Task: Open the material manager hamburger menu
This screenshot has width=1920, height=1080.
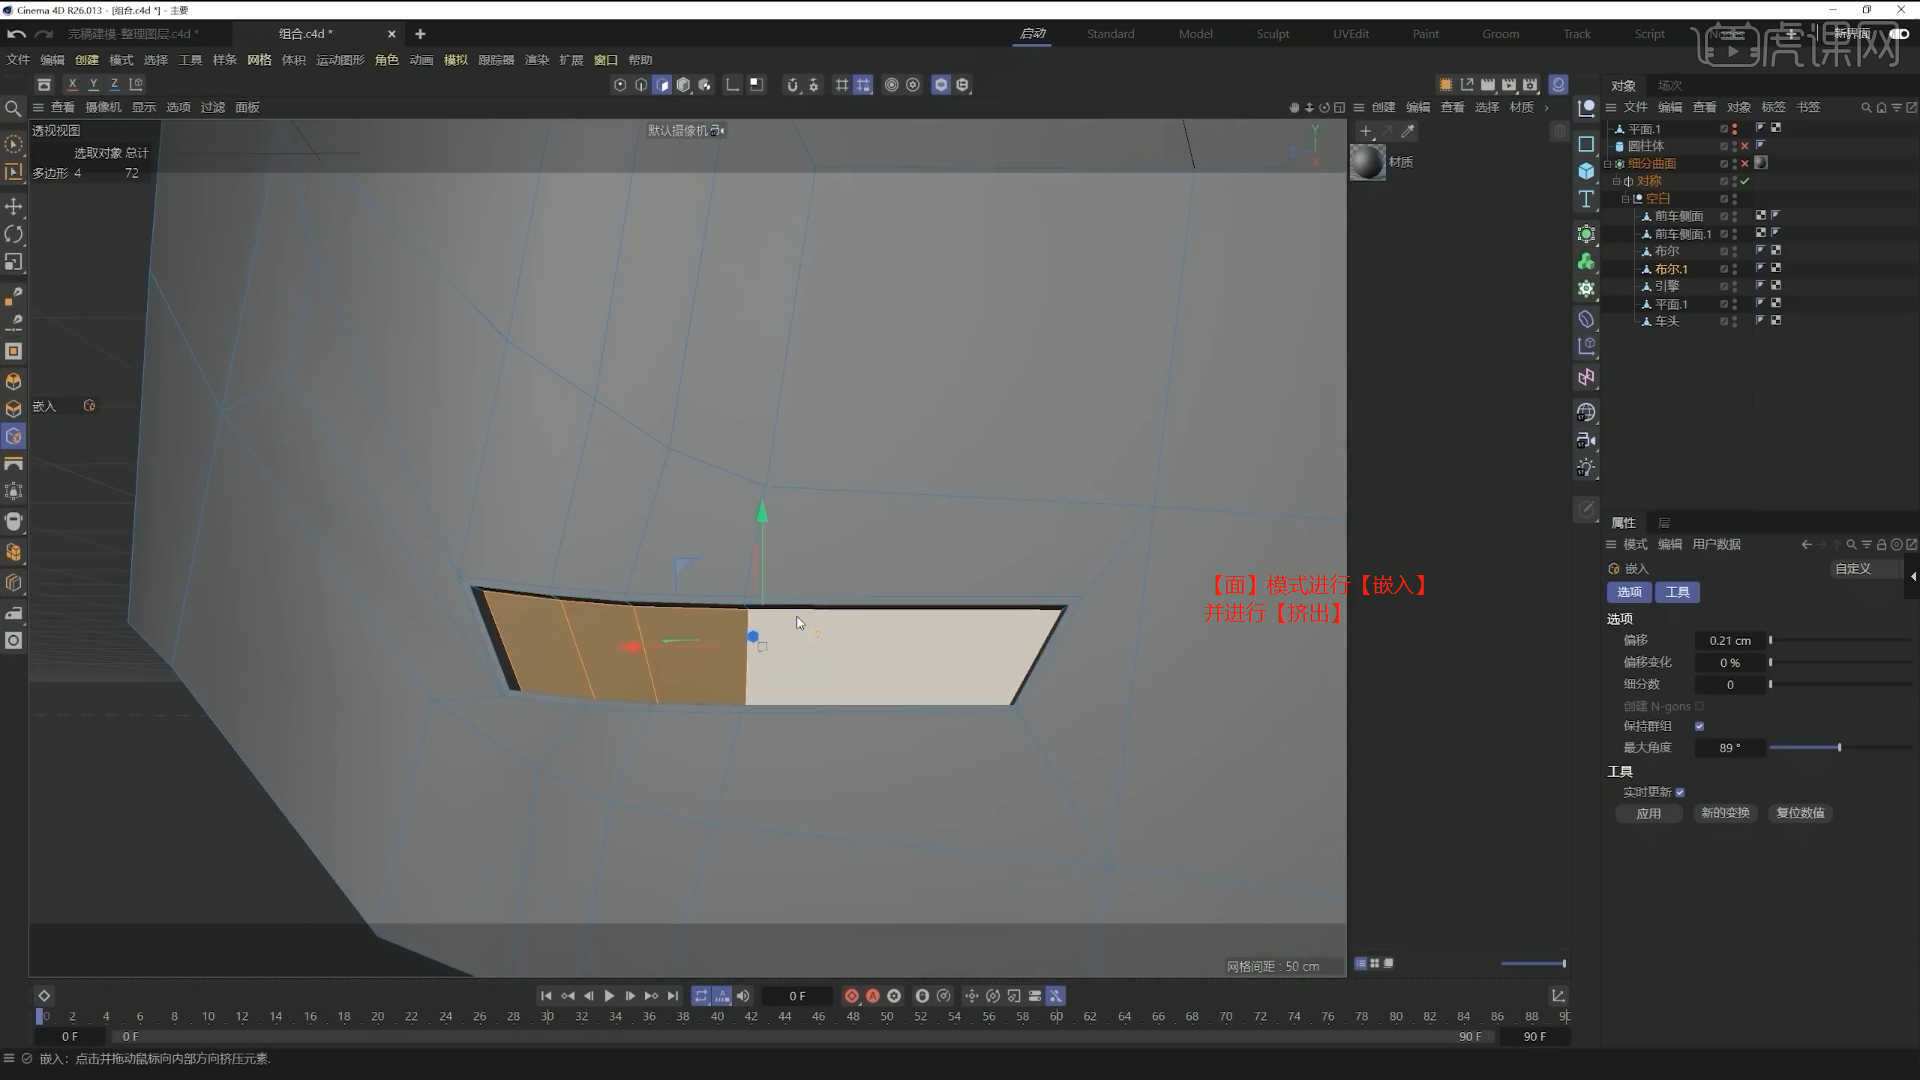Action: click(1359, 108)
